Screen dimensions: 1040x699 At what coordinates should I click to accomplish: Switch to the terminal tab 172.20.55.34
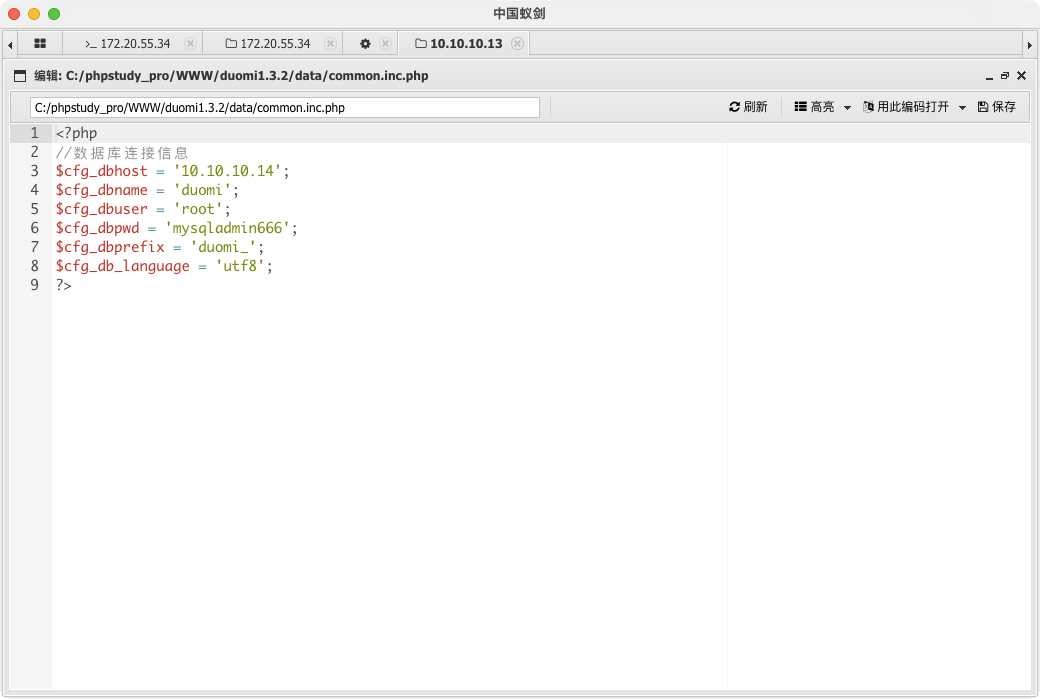[127, 44]
